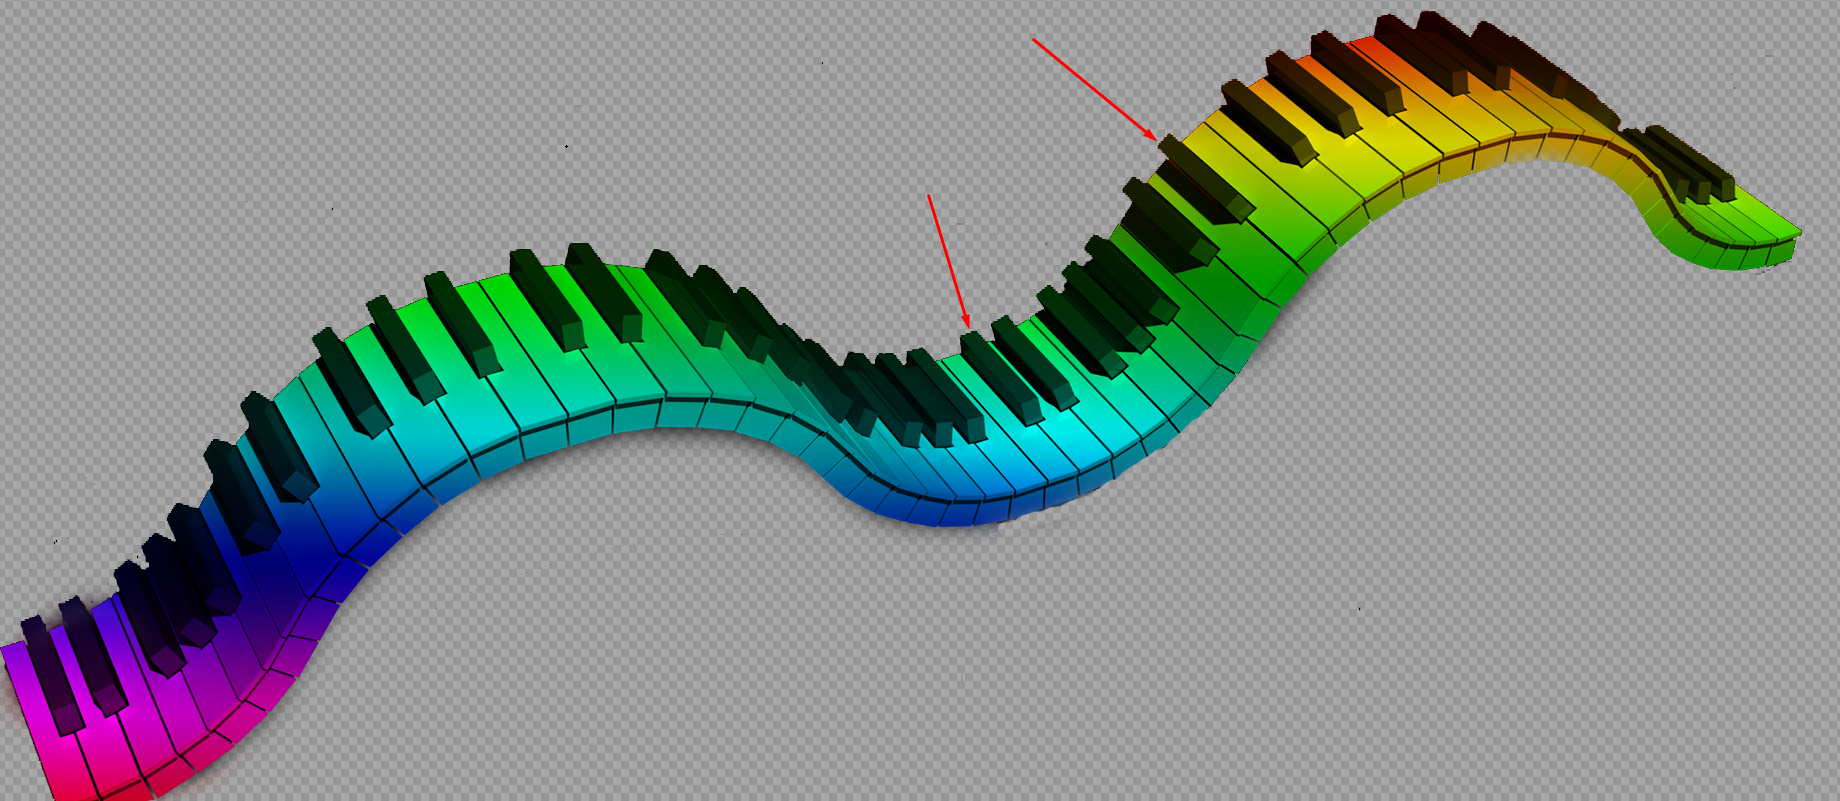
Task: Click the shorter red arrow near the center
Action: click(947, 259)
